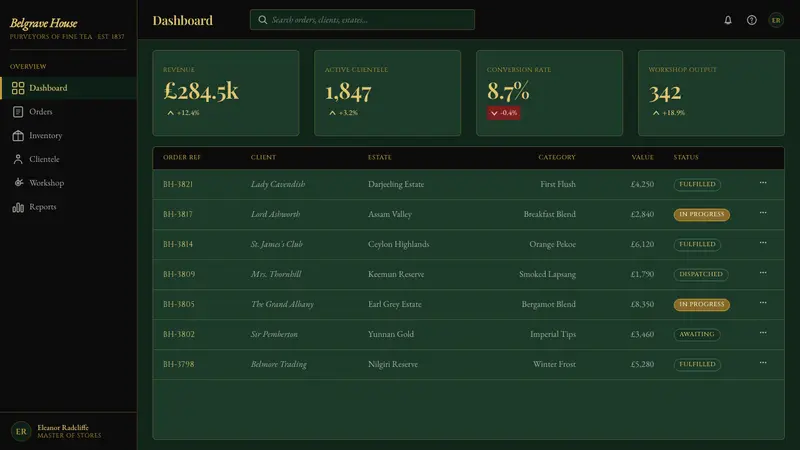Go to Dashboard in the sidebar

(68, 88)
